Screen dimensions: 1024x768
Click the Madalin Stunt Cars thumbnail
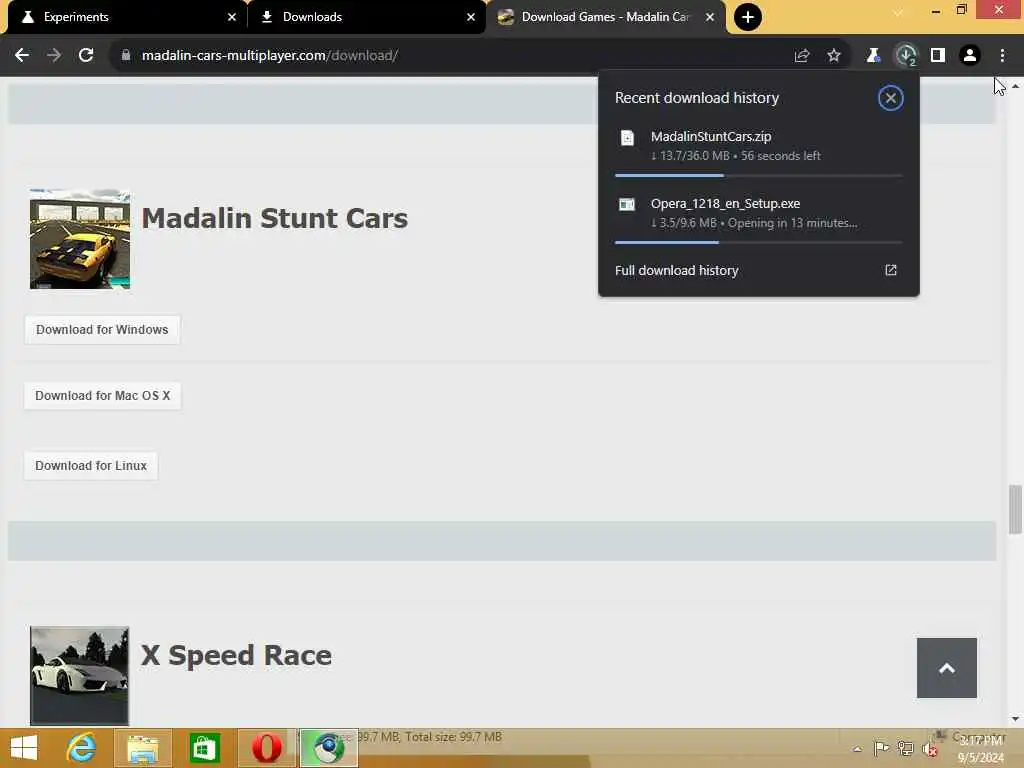click(x=80, y=239)
